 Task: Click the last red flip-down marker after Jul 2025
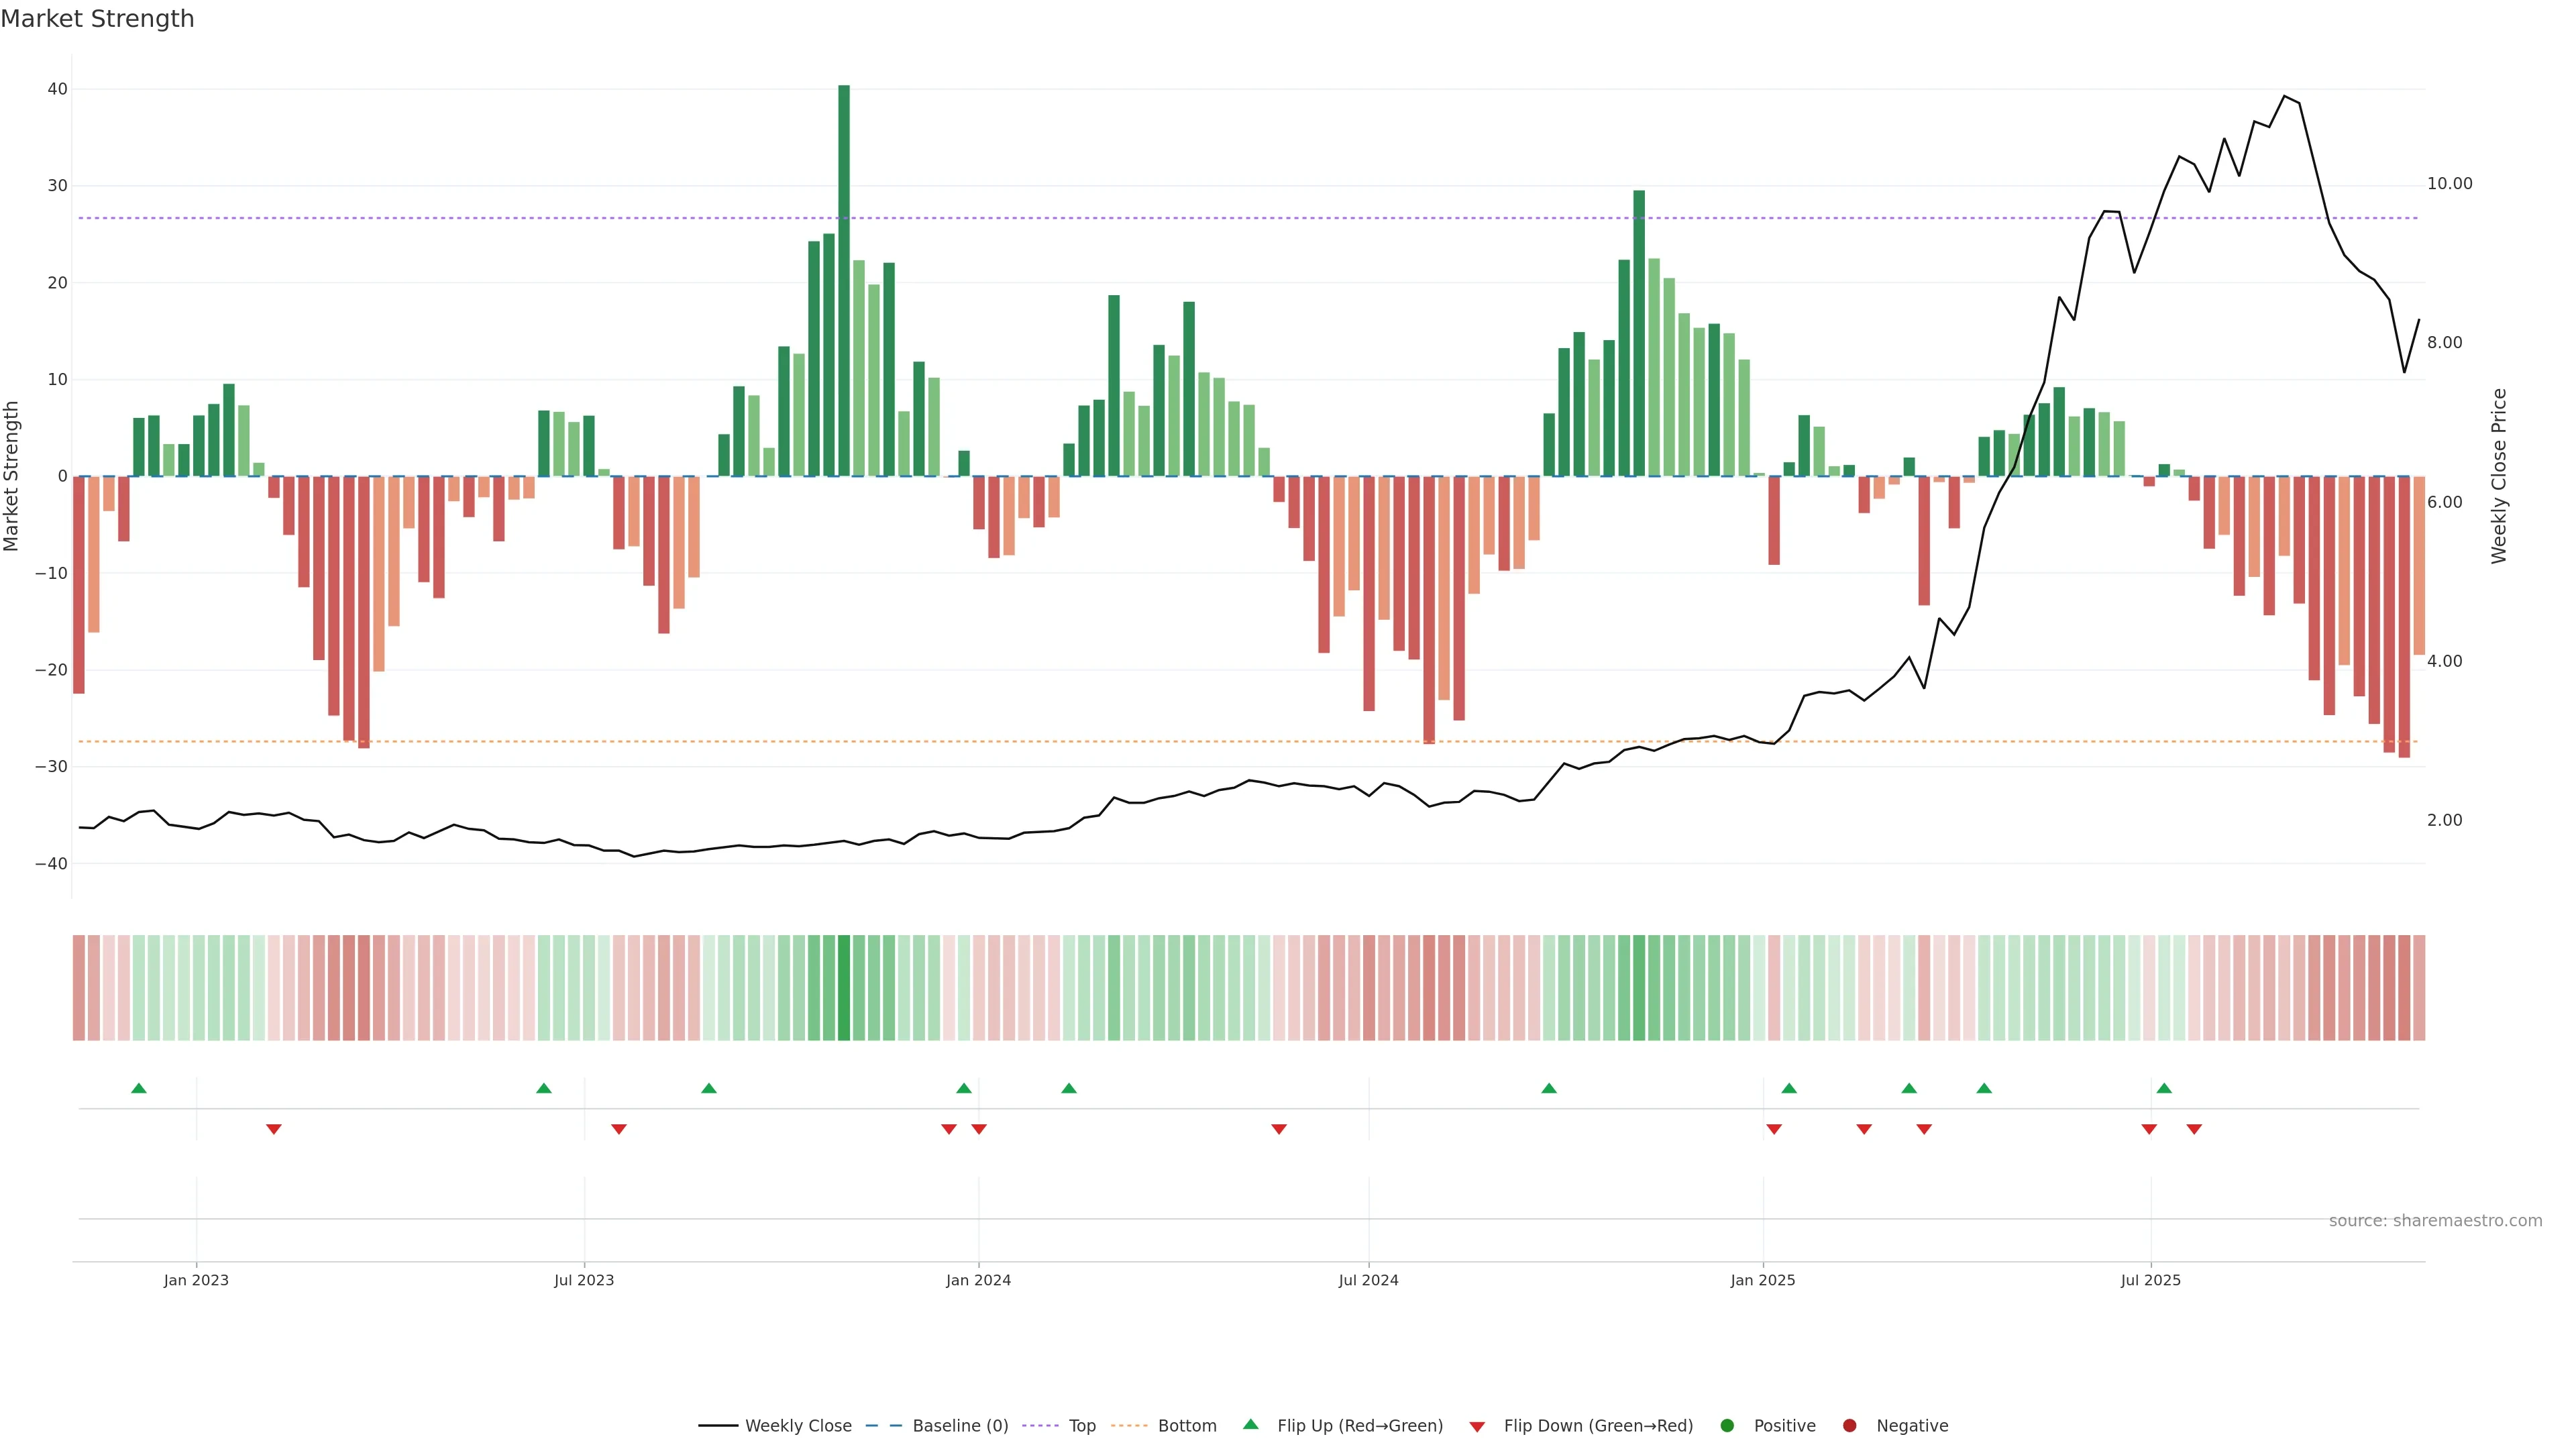point(2194,1129)
